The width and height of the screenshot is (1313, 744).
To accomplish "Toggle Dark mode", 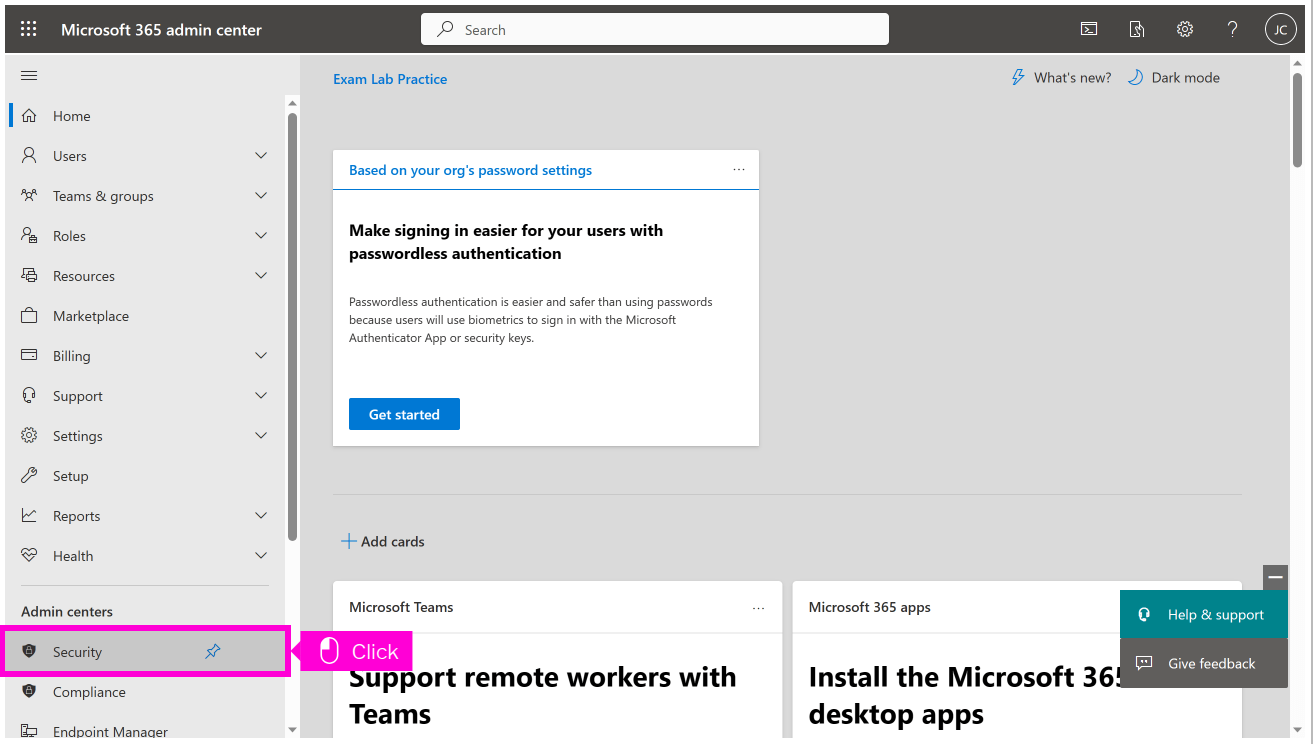I will (x=1174, y=78).
